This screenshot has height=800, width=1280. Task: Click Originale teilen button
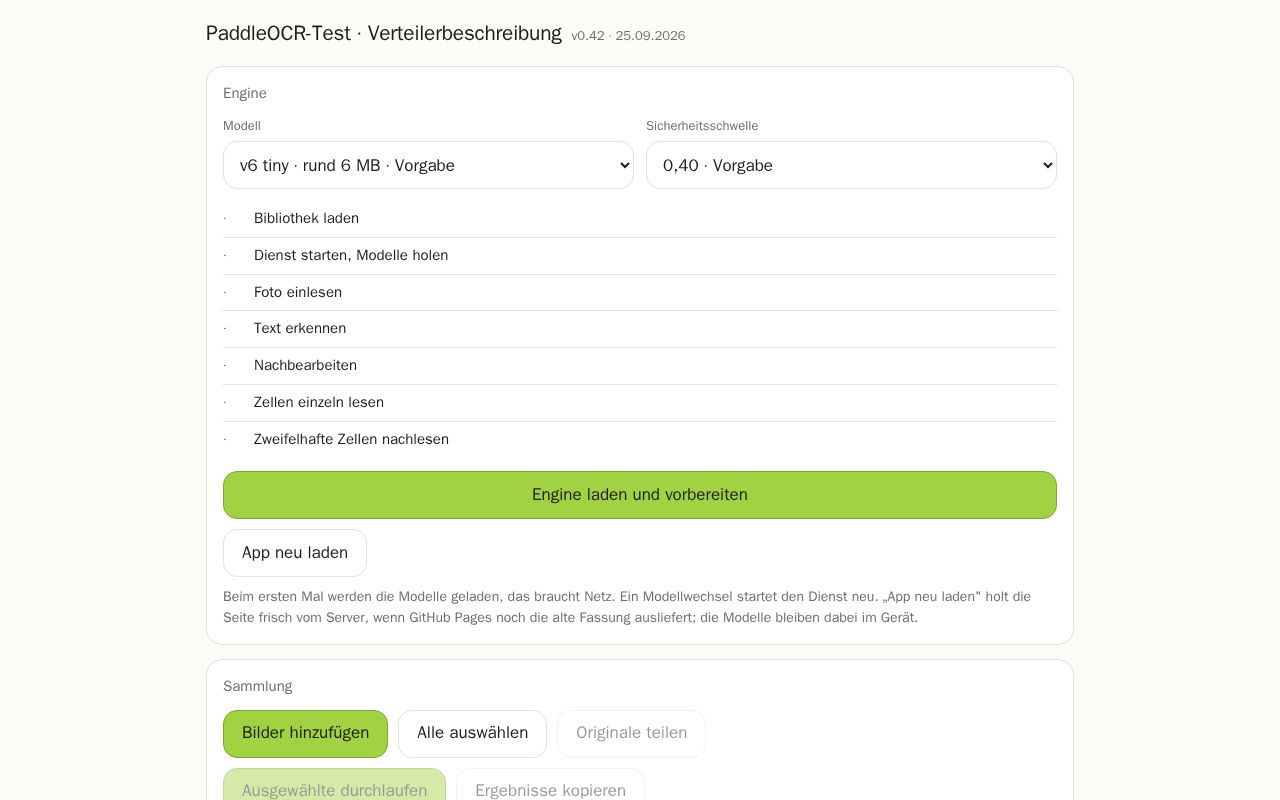pyautogui.click(x=631, y=734)
